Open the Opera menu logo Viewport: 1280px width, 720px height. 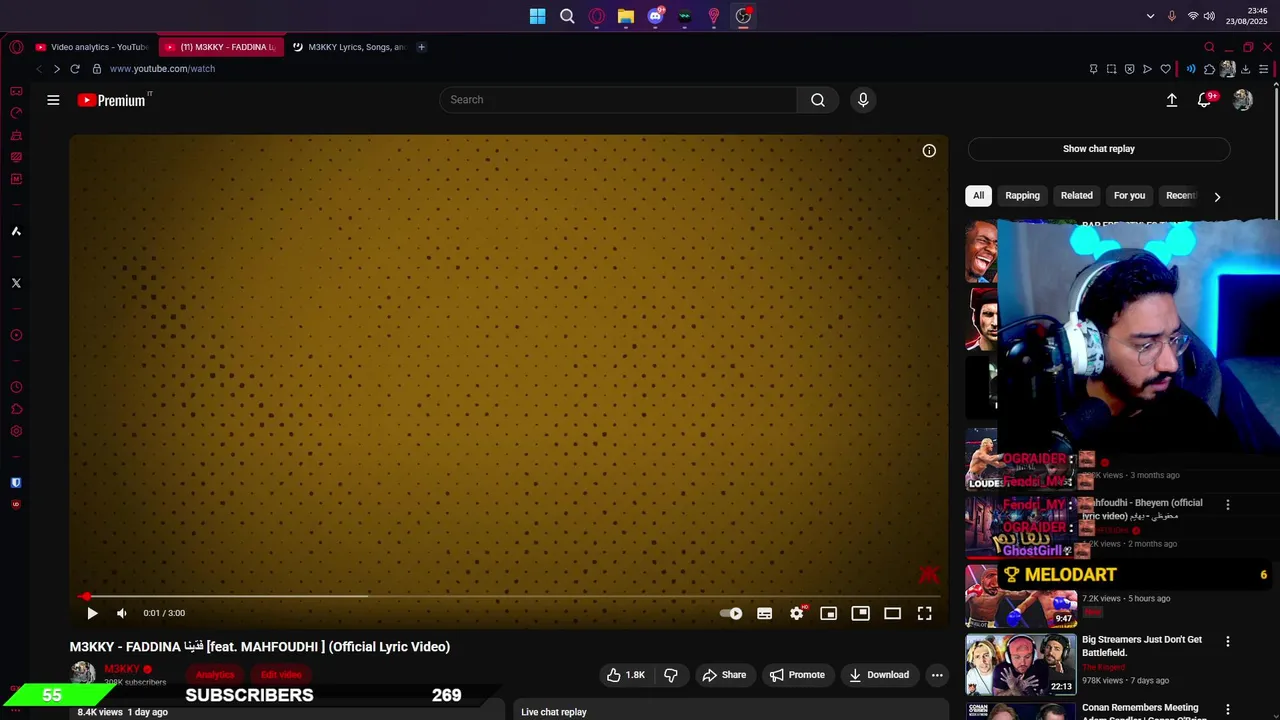(16, 47)
